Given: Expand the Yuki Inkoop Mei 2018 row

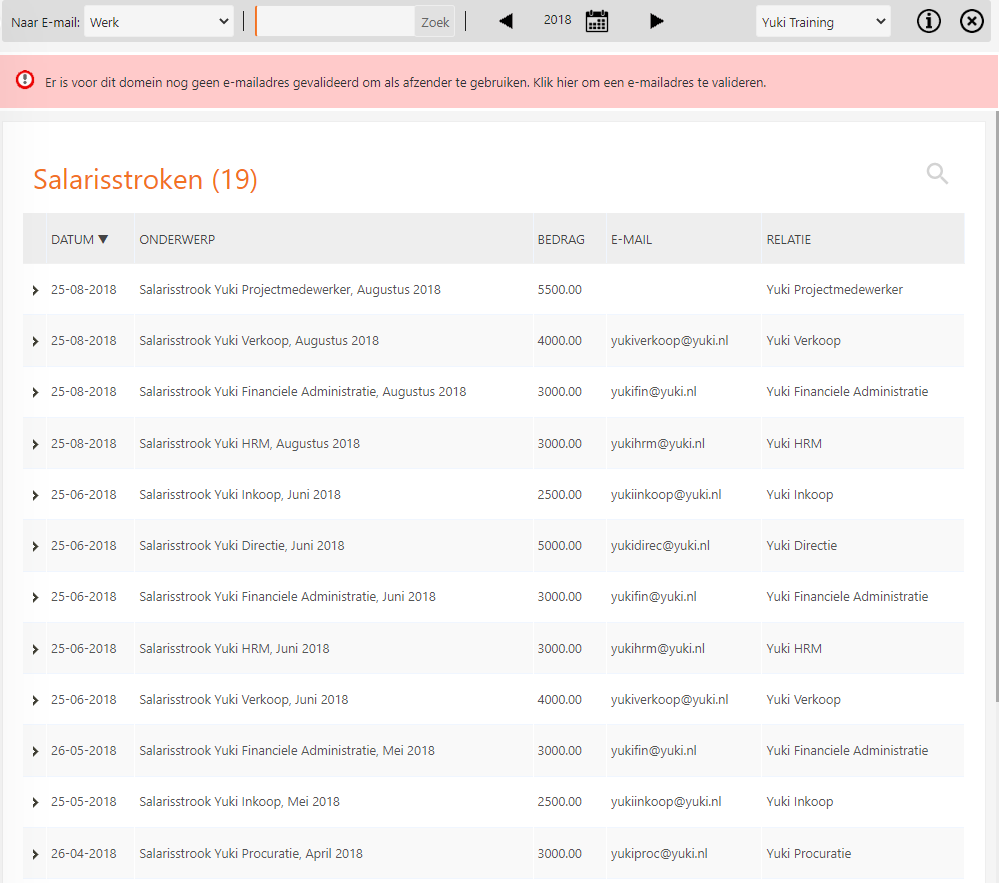Looking at the screenshot, I should tap(35, 802).
